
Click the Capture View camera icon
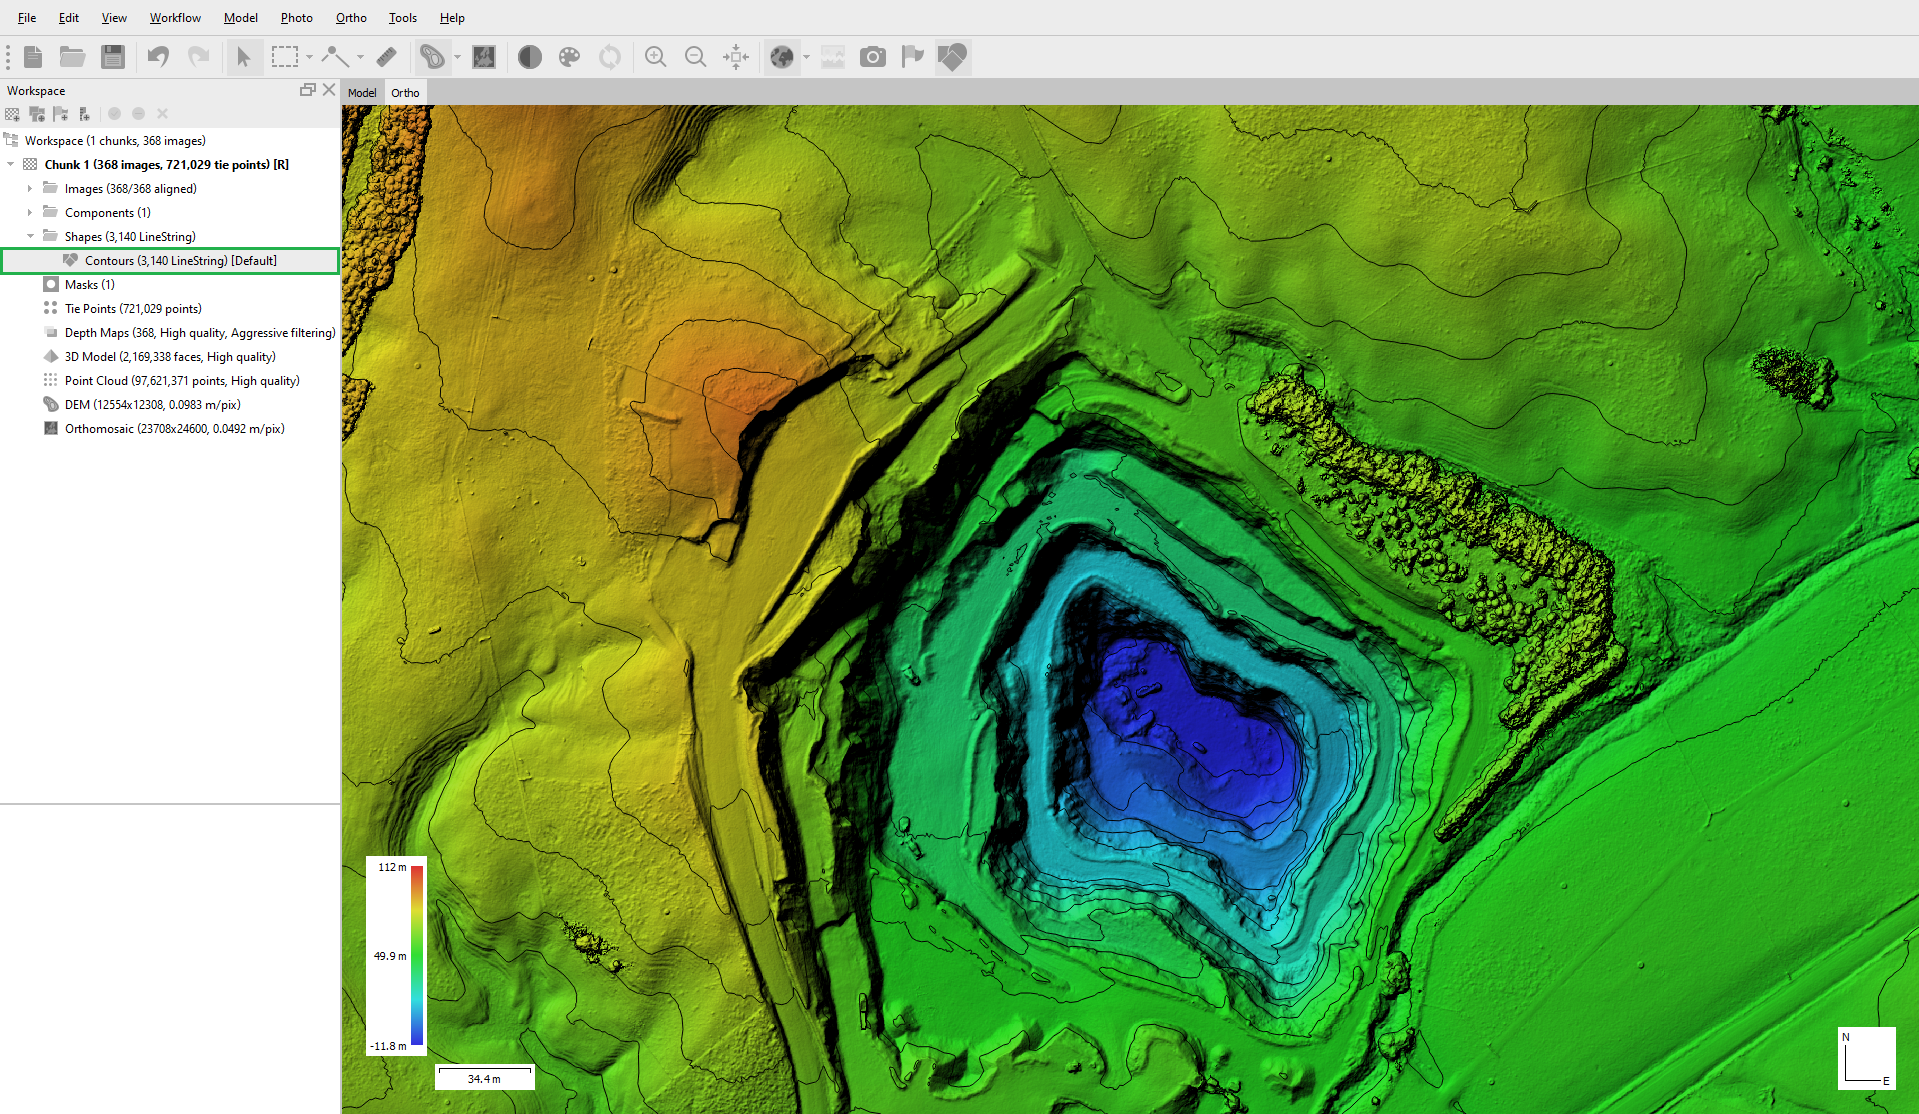(x=873, y=57)
